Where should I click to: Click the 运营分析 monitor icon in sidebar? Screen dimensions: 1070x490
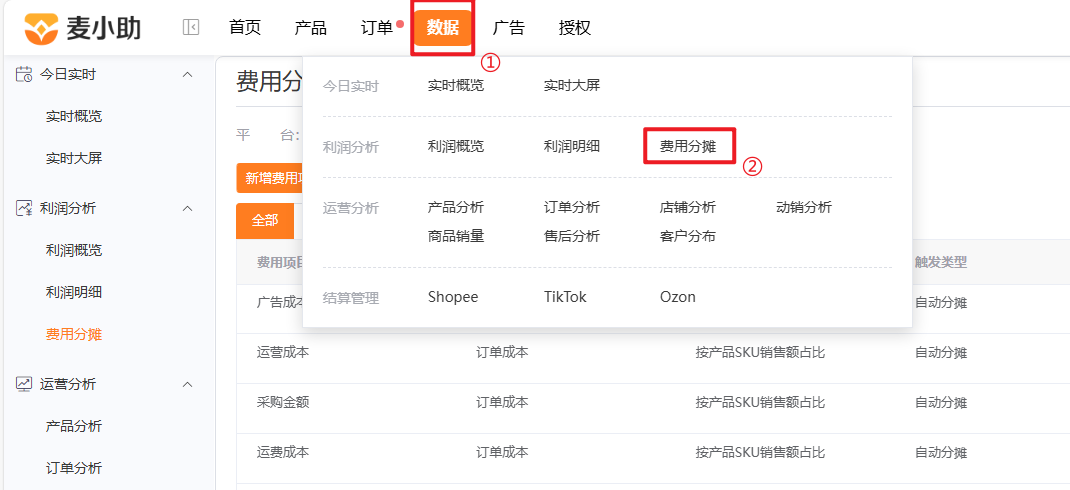[x=24, y=384]
